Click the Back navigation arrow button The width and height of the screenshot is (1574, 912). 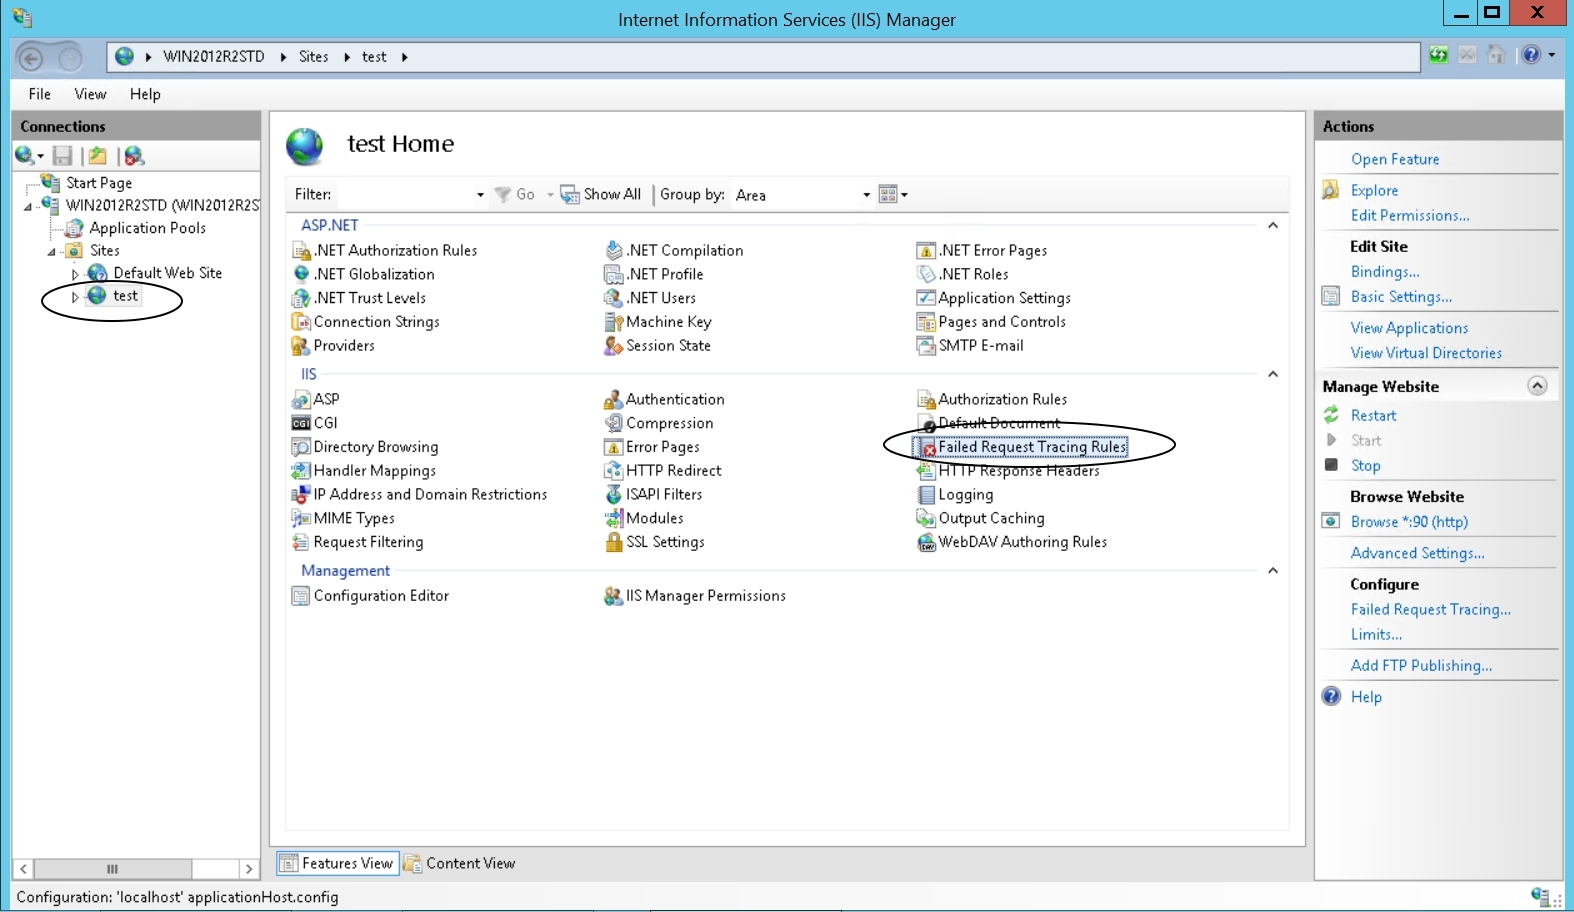pos(31,58)
